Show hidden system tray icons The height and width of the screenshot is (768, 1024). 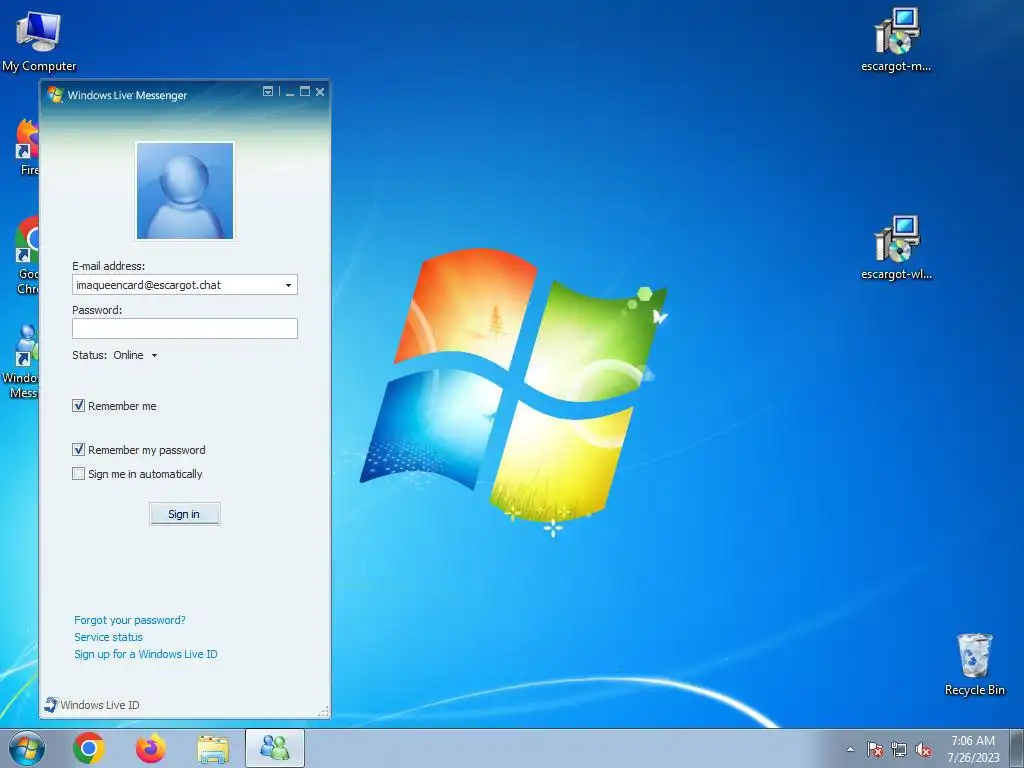[850, 749]
